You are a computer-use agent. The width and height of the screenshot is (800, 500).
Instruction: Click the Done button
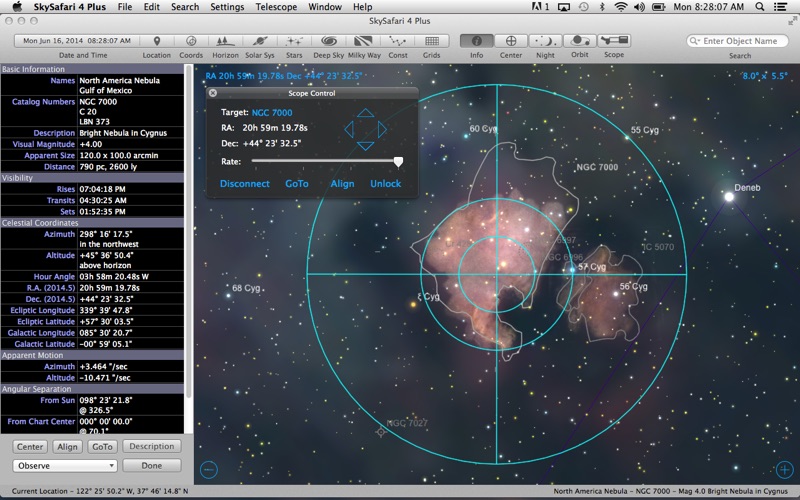(x=152, y=465)
